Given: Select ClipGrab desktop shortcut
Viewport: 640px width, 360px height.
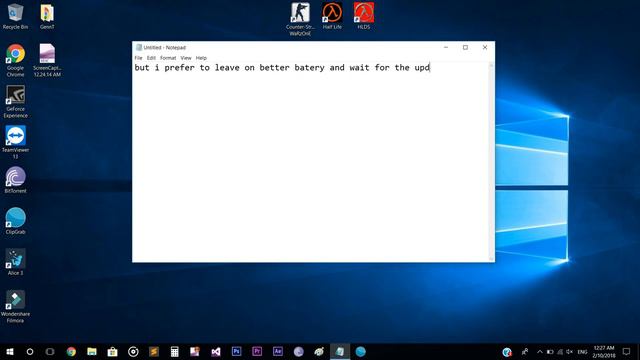Looking at the screenshot, I should coord(16,221).
